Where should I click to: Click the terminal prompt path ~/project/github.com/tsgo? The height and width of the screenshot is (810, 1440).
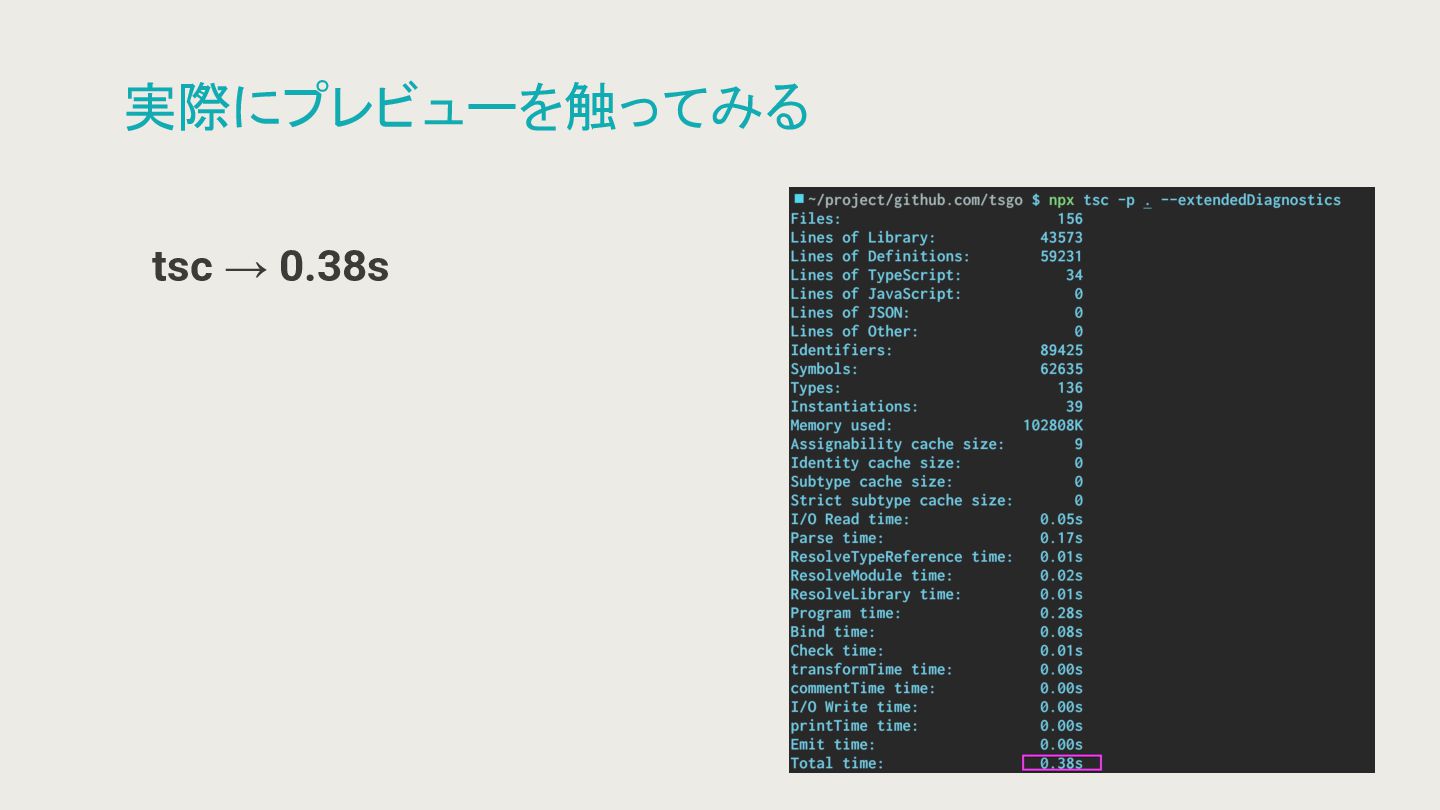coord(915,200)
